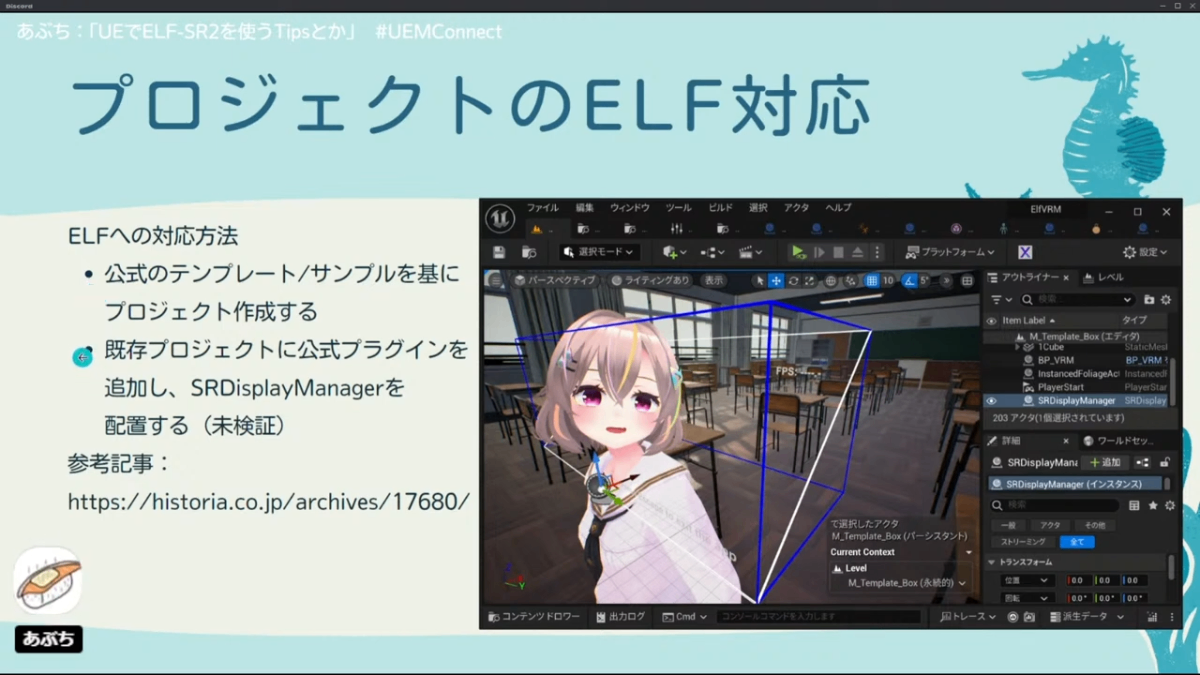Click the stop playback square button

839,252
